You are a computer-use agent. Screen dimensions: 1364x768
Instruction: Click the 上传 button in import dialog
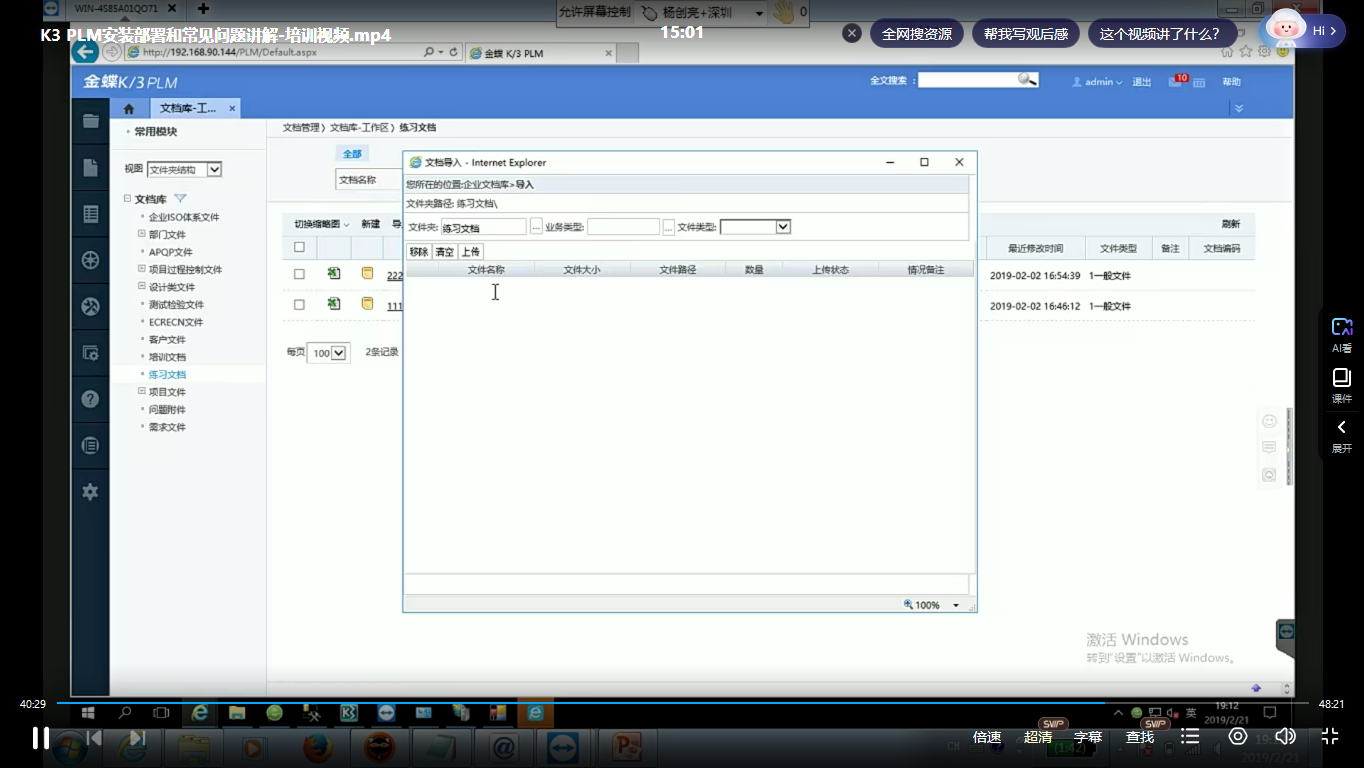(x=470, y=252)
